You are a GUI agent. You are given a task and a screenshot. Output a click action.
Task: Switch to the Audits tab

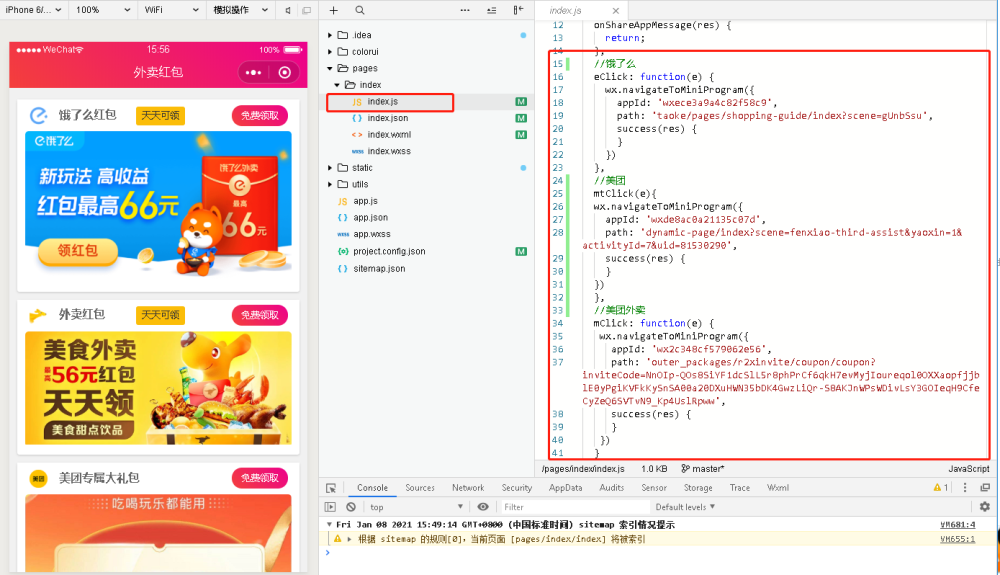click(612, 488)
